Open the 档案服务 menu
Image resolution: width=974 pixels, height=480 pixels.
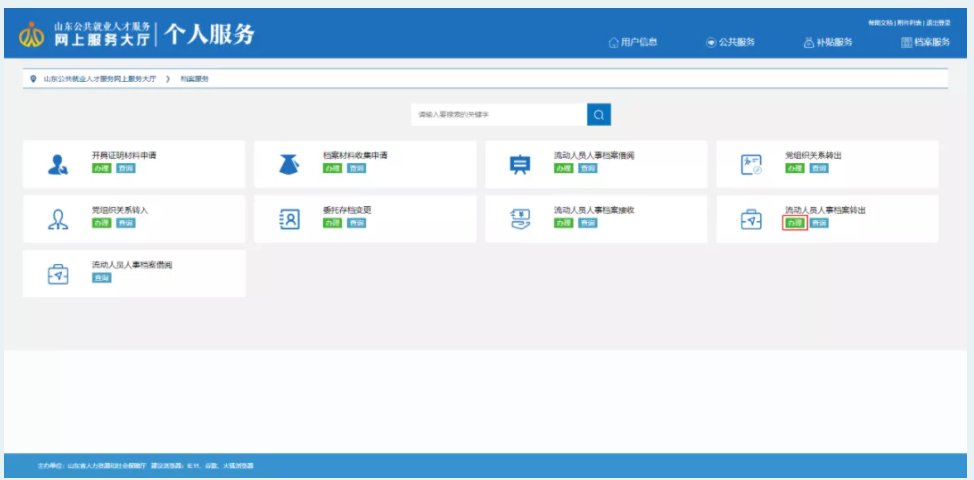click(923, 42)
